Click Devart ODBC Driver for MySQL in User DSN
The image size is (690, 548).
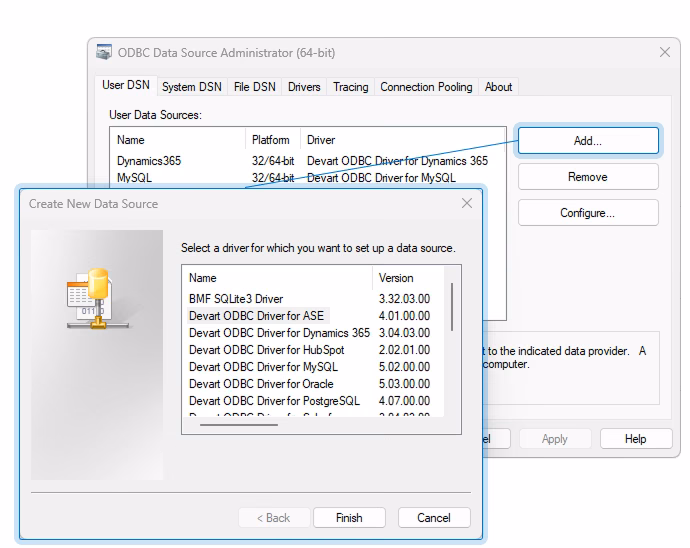(x=381, y=178)
